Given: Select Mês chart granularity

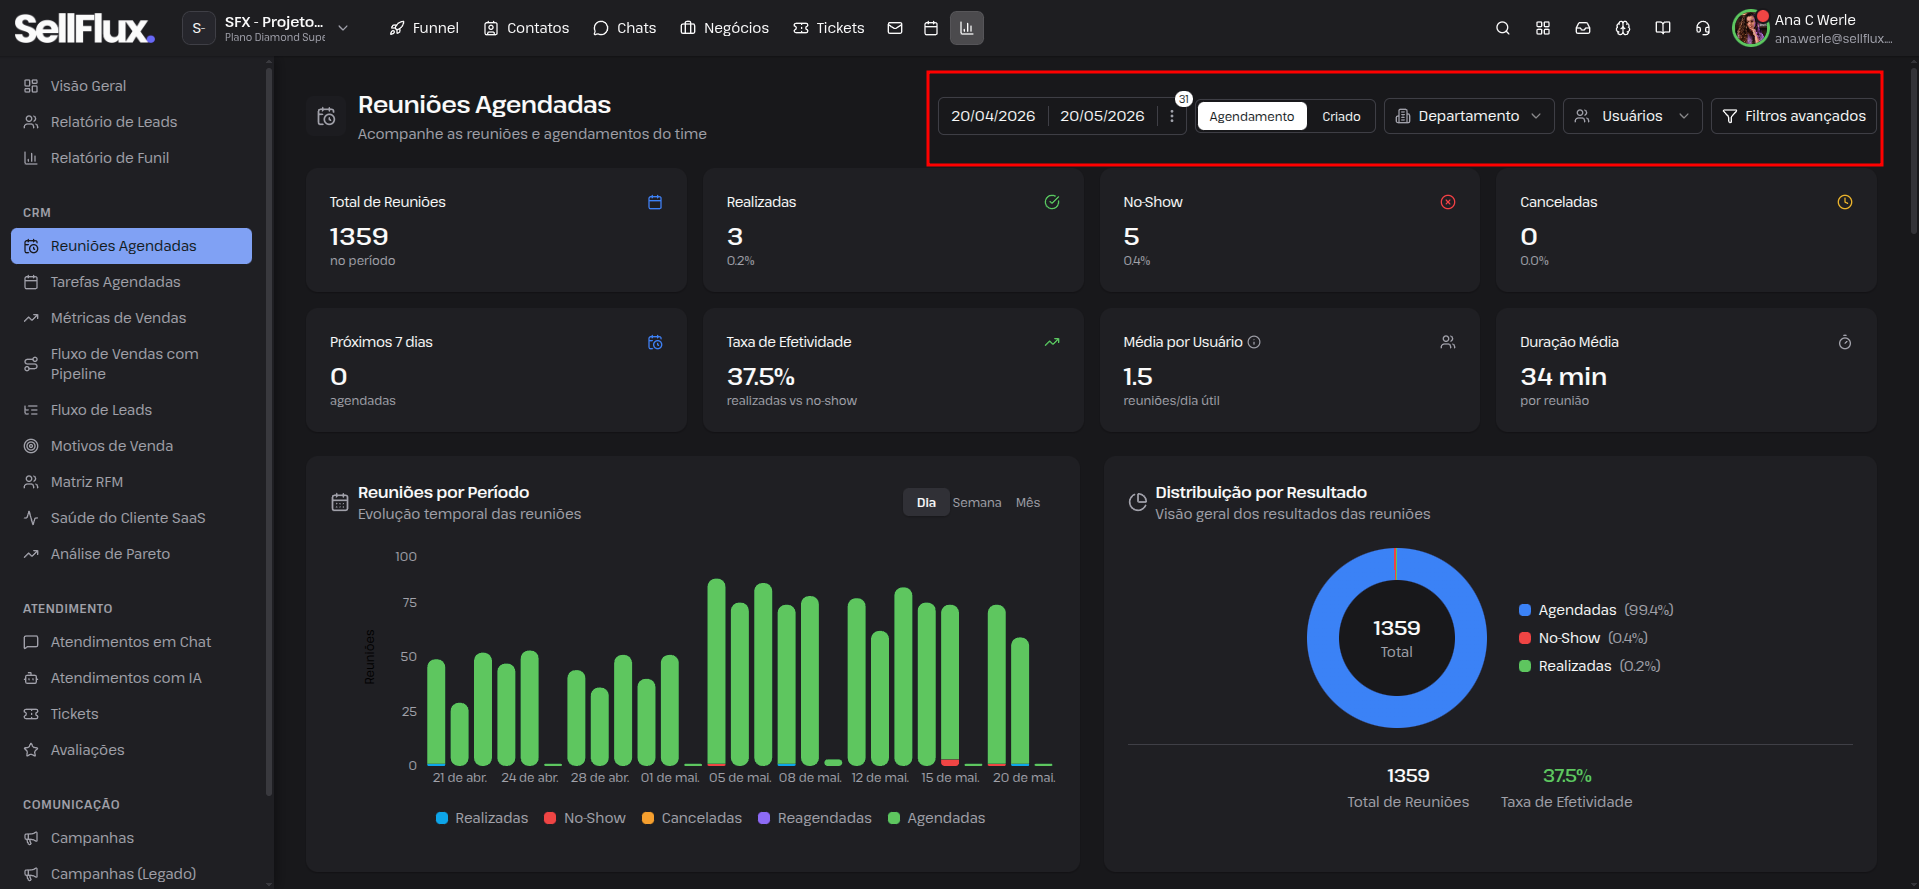Looking at the screenshot, I should [1028, 503].
